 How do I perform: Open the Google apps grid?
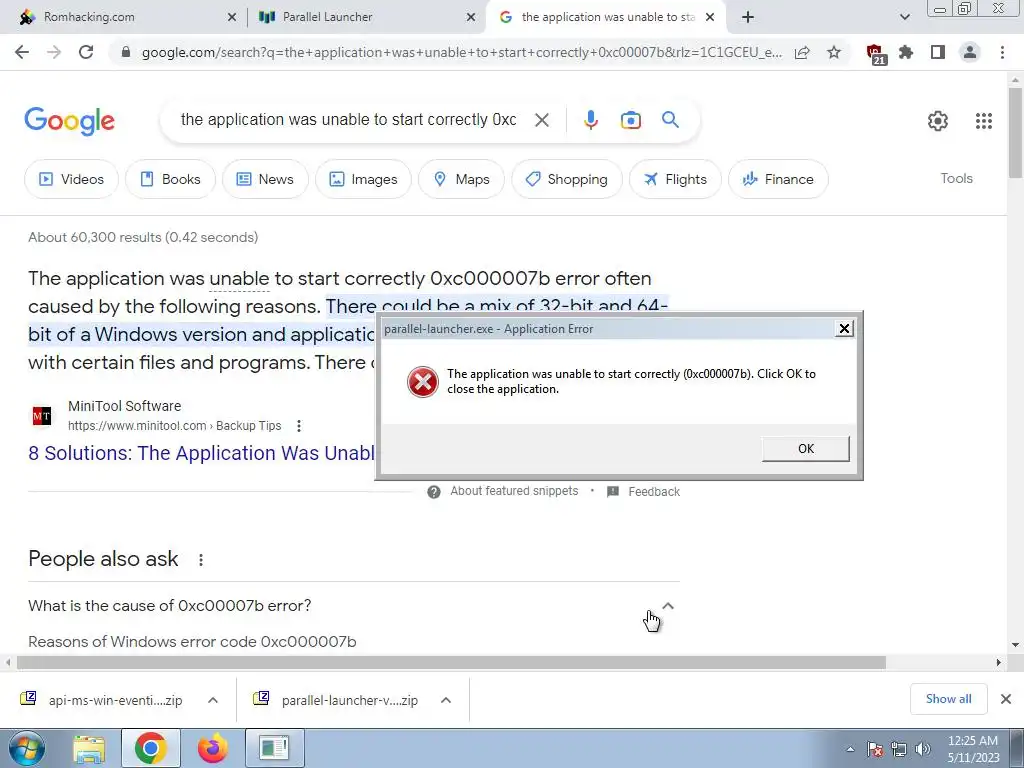pyautogui.click(x=984, y=121)
